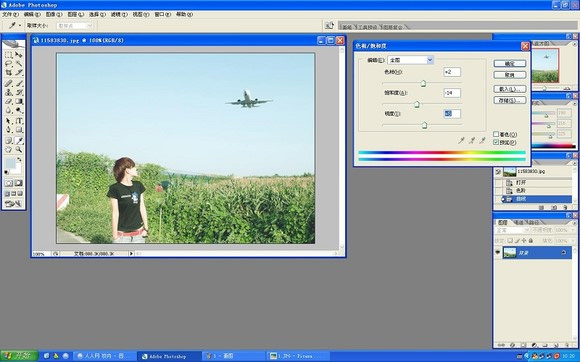Select the Notes tool
The width and height of the screenshot is (580, 362).
[x=9, y=141]
